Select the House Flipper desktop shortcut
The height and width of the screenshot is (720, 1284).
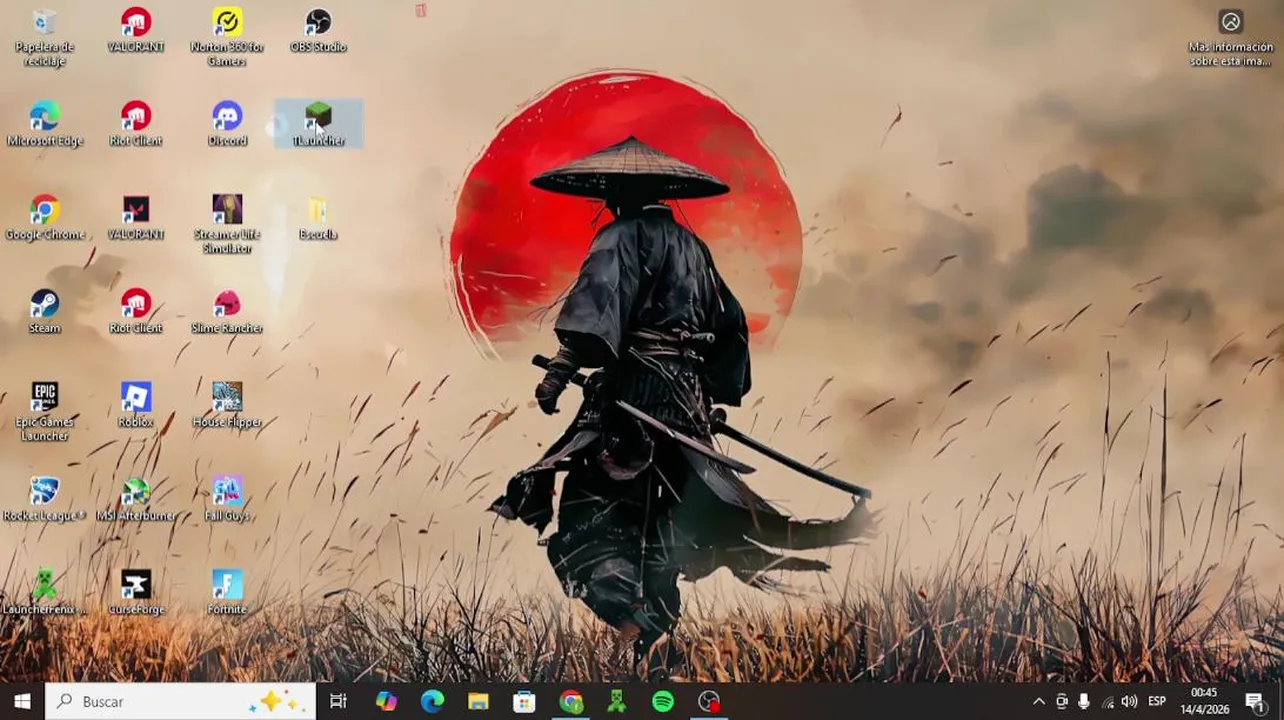click(x=227, y=405)
